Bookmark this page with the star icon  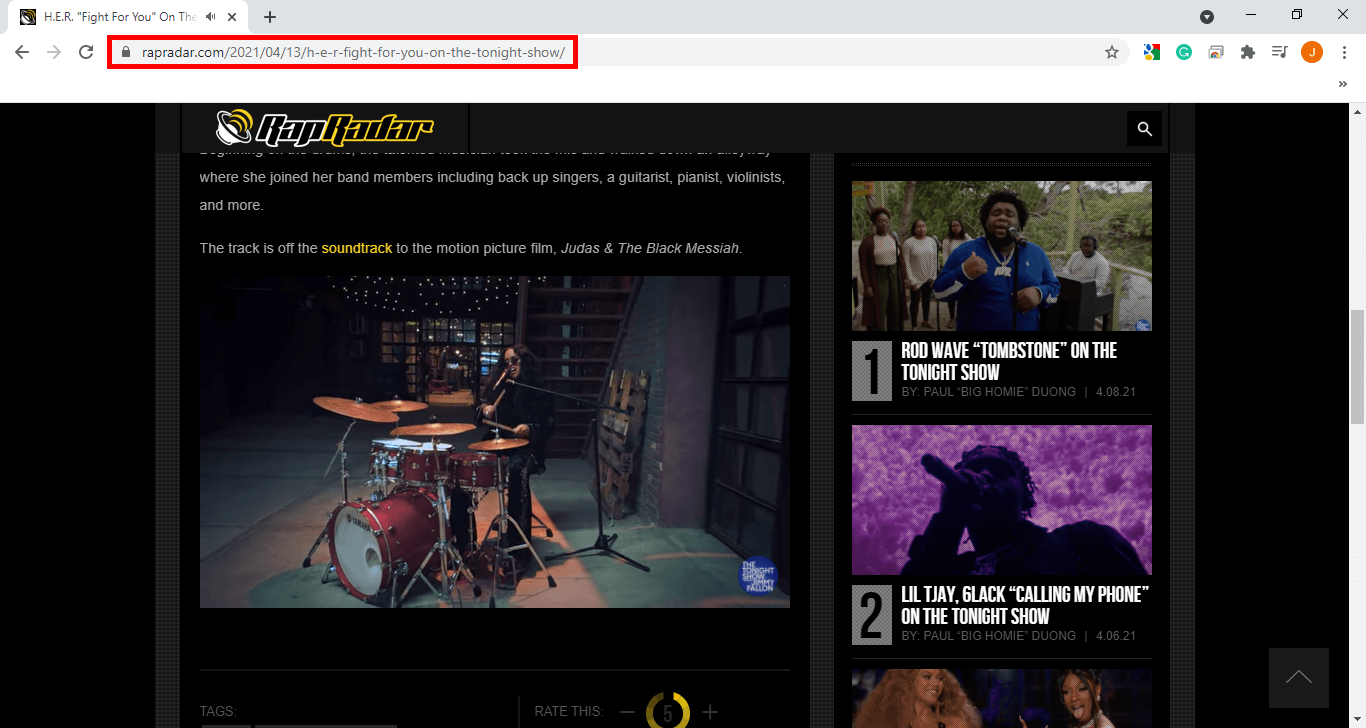point(1112,52)
